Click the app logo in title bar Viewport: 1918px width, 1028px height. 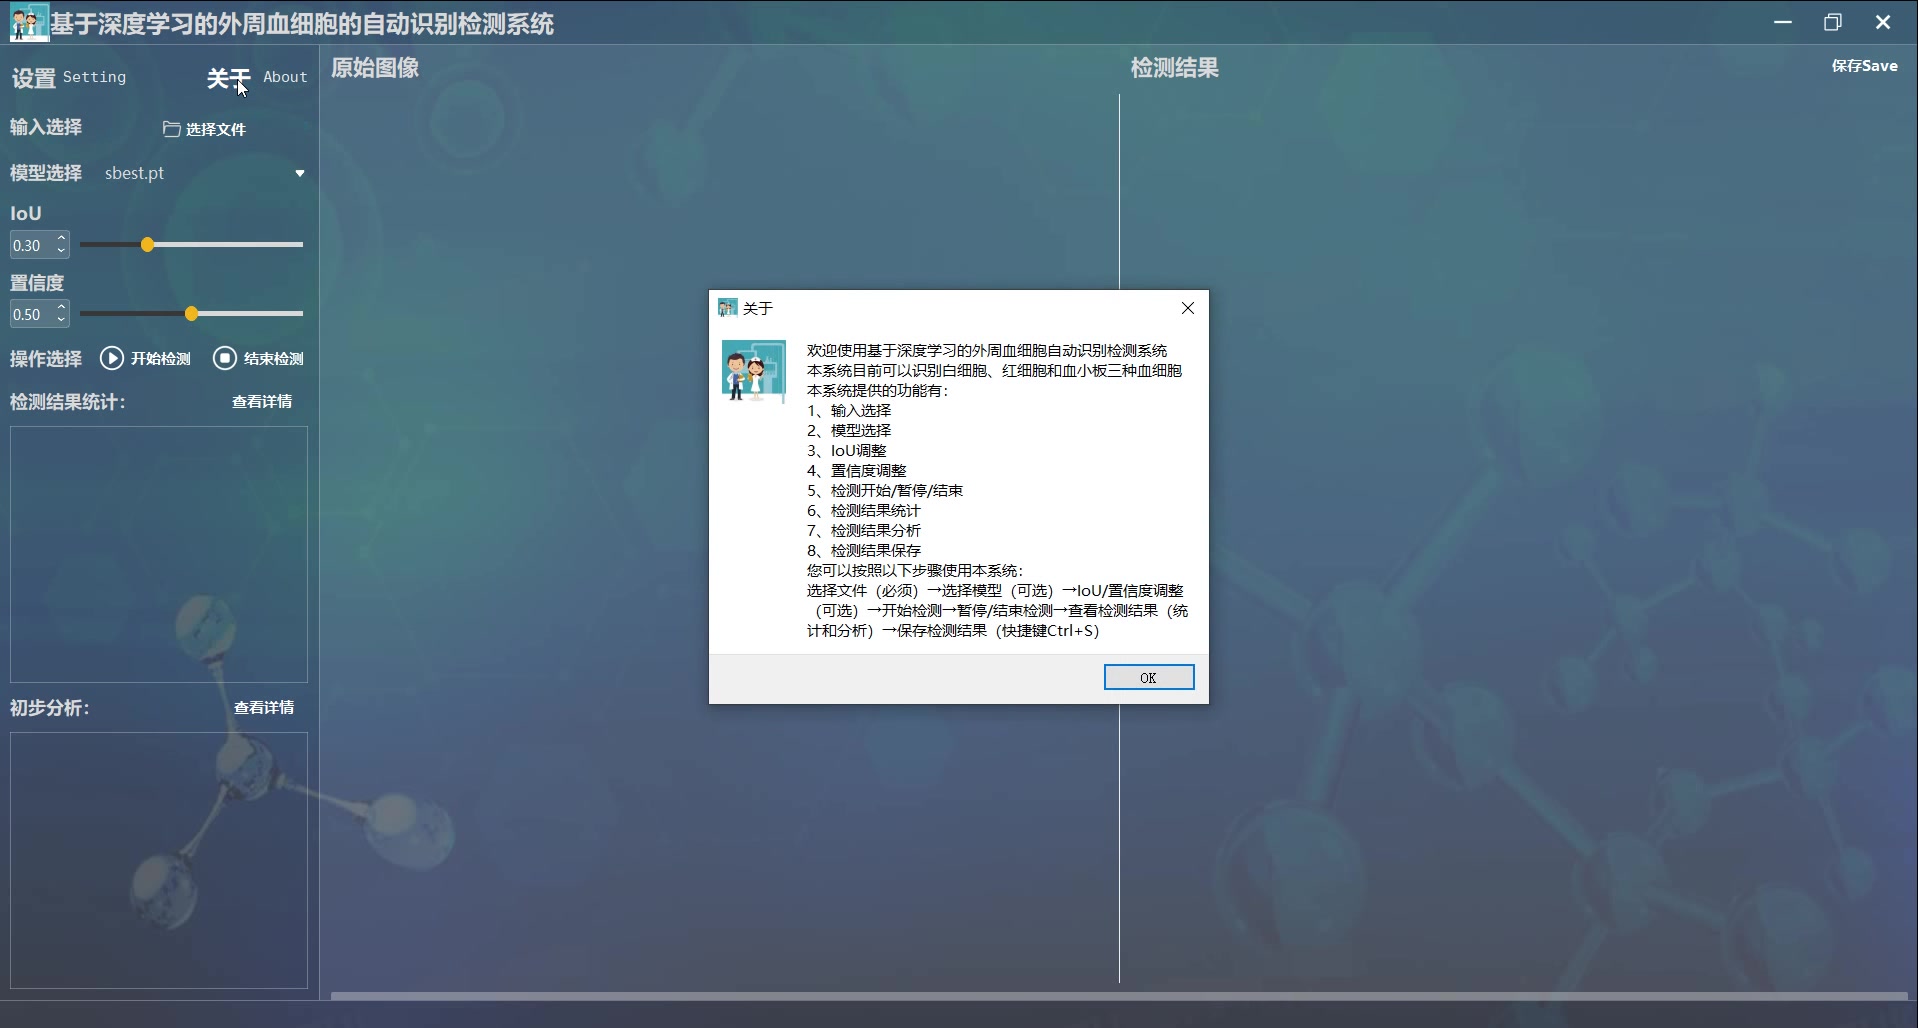tap(29, 22)
